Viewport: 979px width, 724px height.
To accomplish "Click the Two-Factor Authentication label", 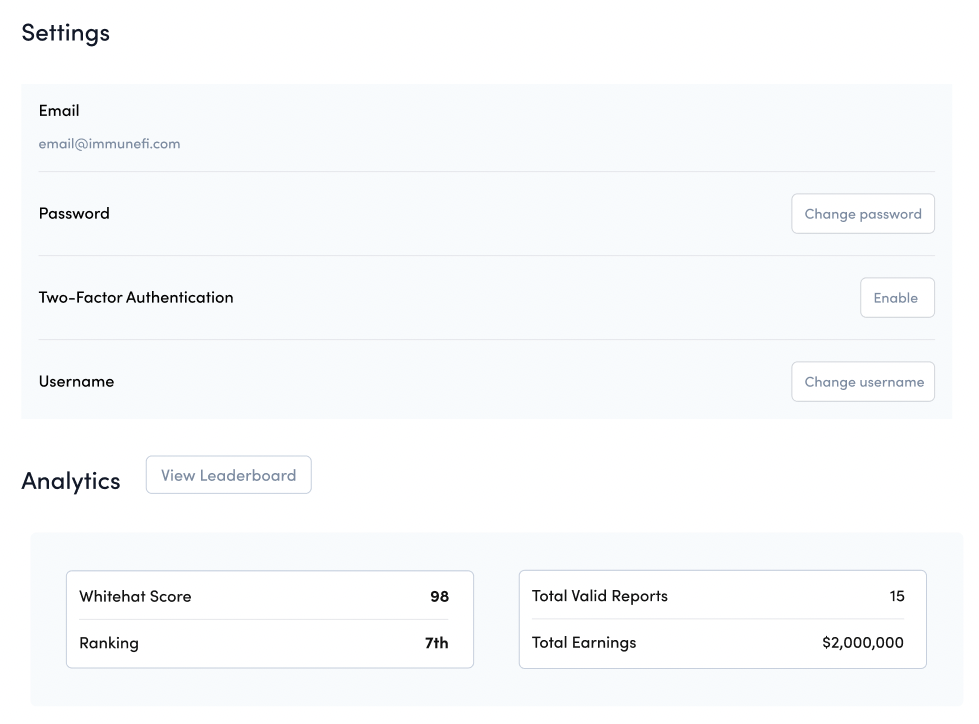I will pos(136,298).
